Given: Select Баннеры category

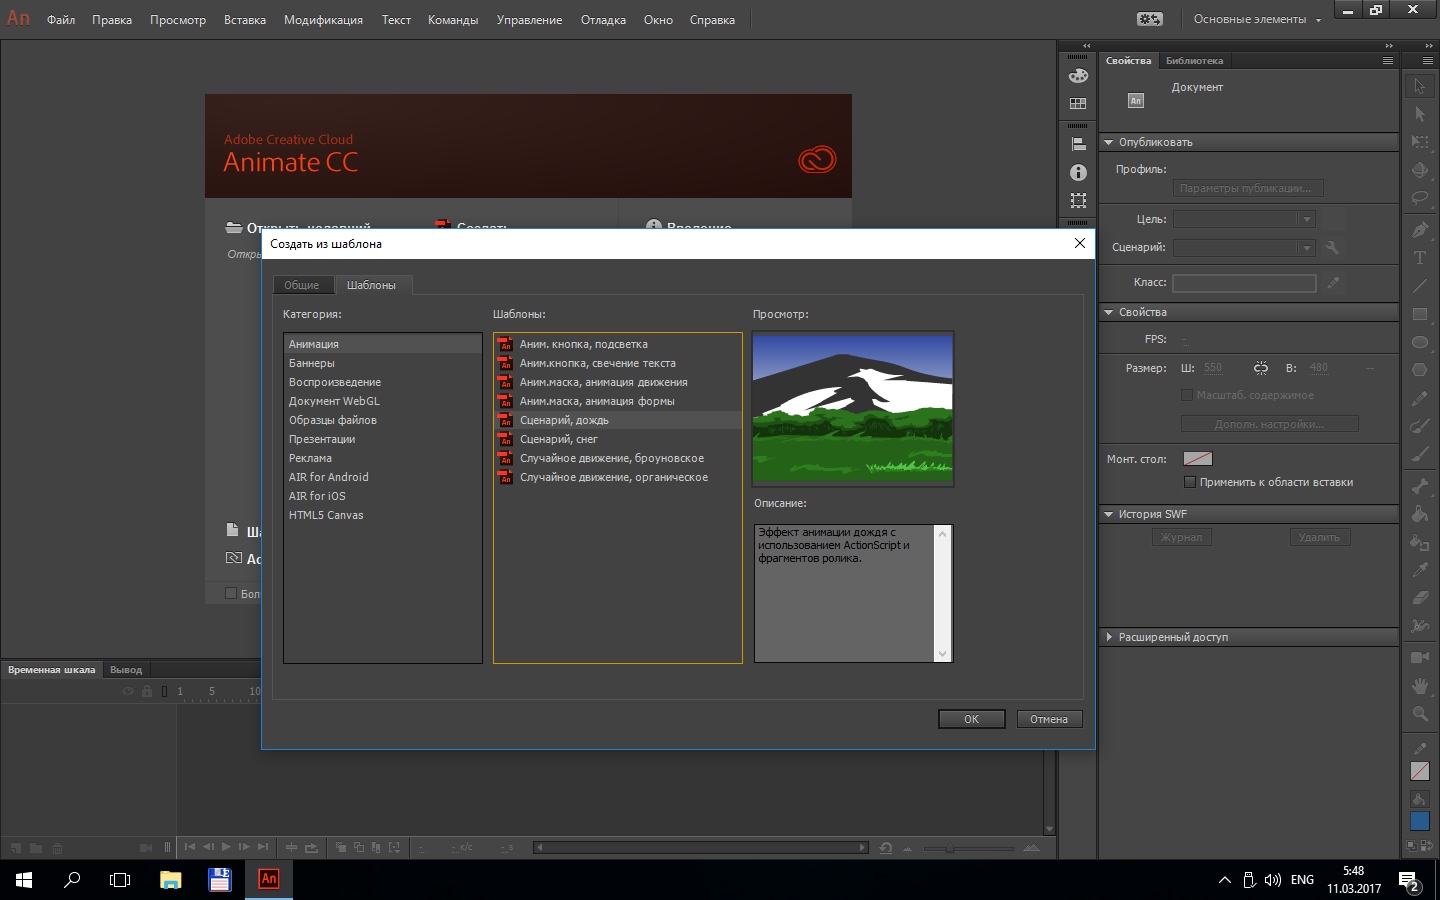Looking at the screenshot, I should point(382,363).
